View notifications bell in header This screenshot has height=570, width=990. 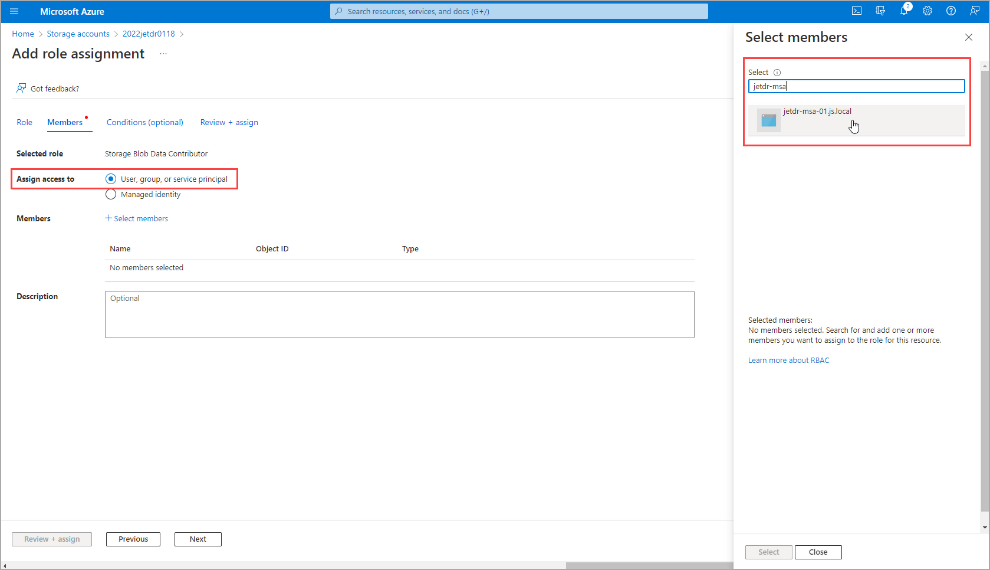(905, 11)
